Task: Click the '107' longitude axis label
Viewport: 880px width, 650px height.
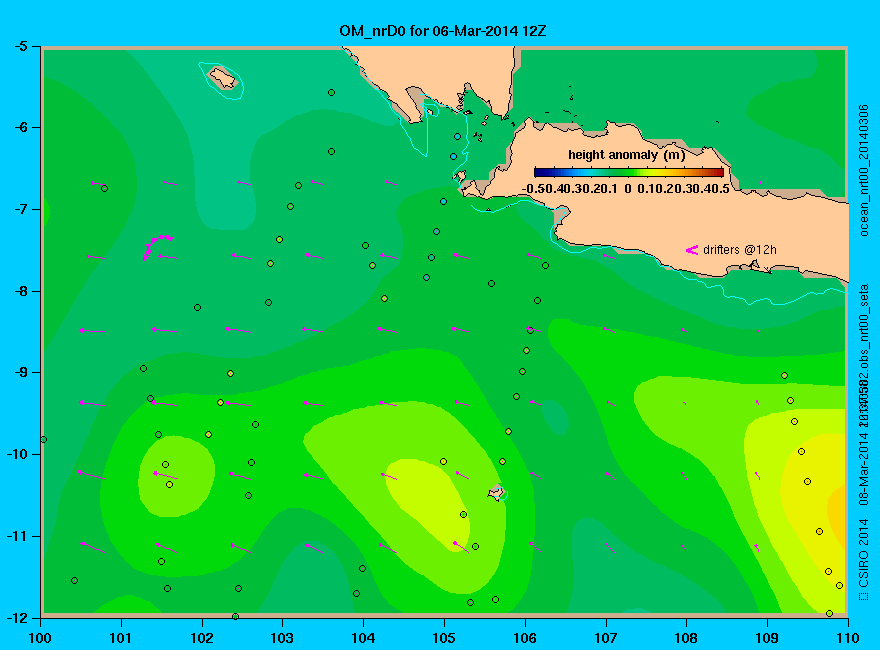Action: point(606,638)
